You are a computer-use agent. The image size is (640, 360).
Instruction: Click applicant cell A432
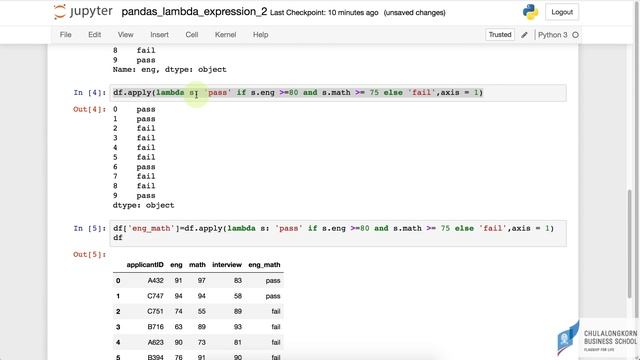[156, 280]
